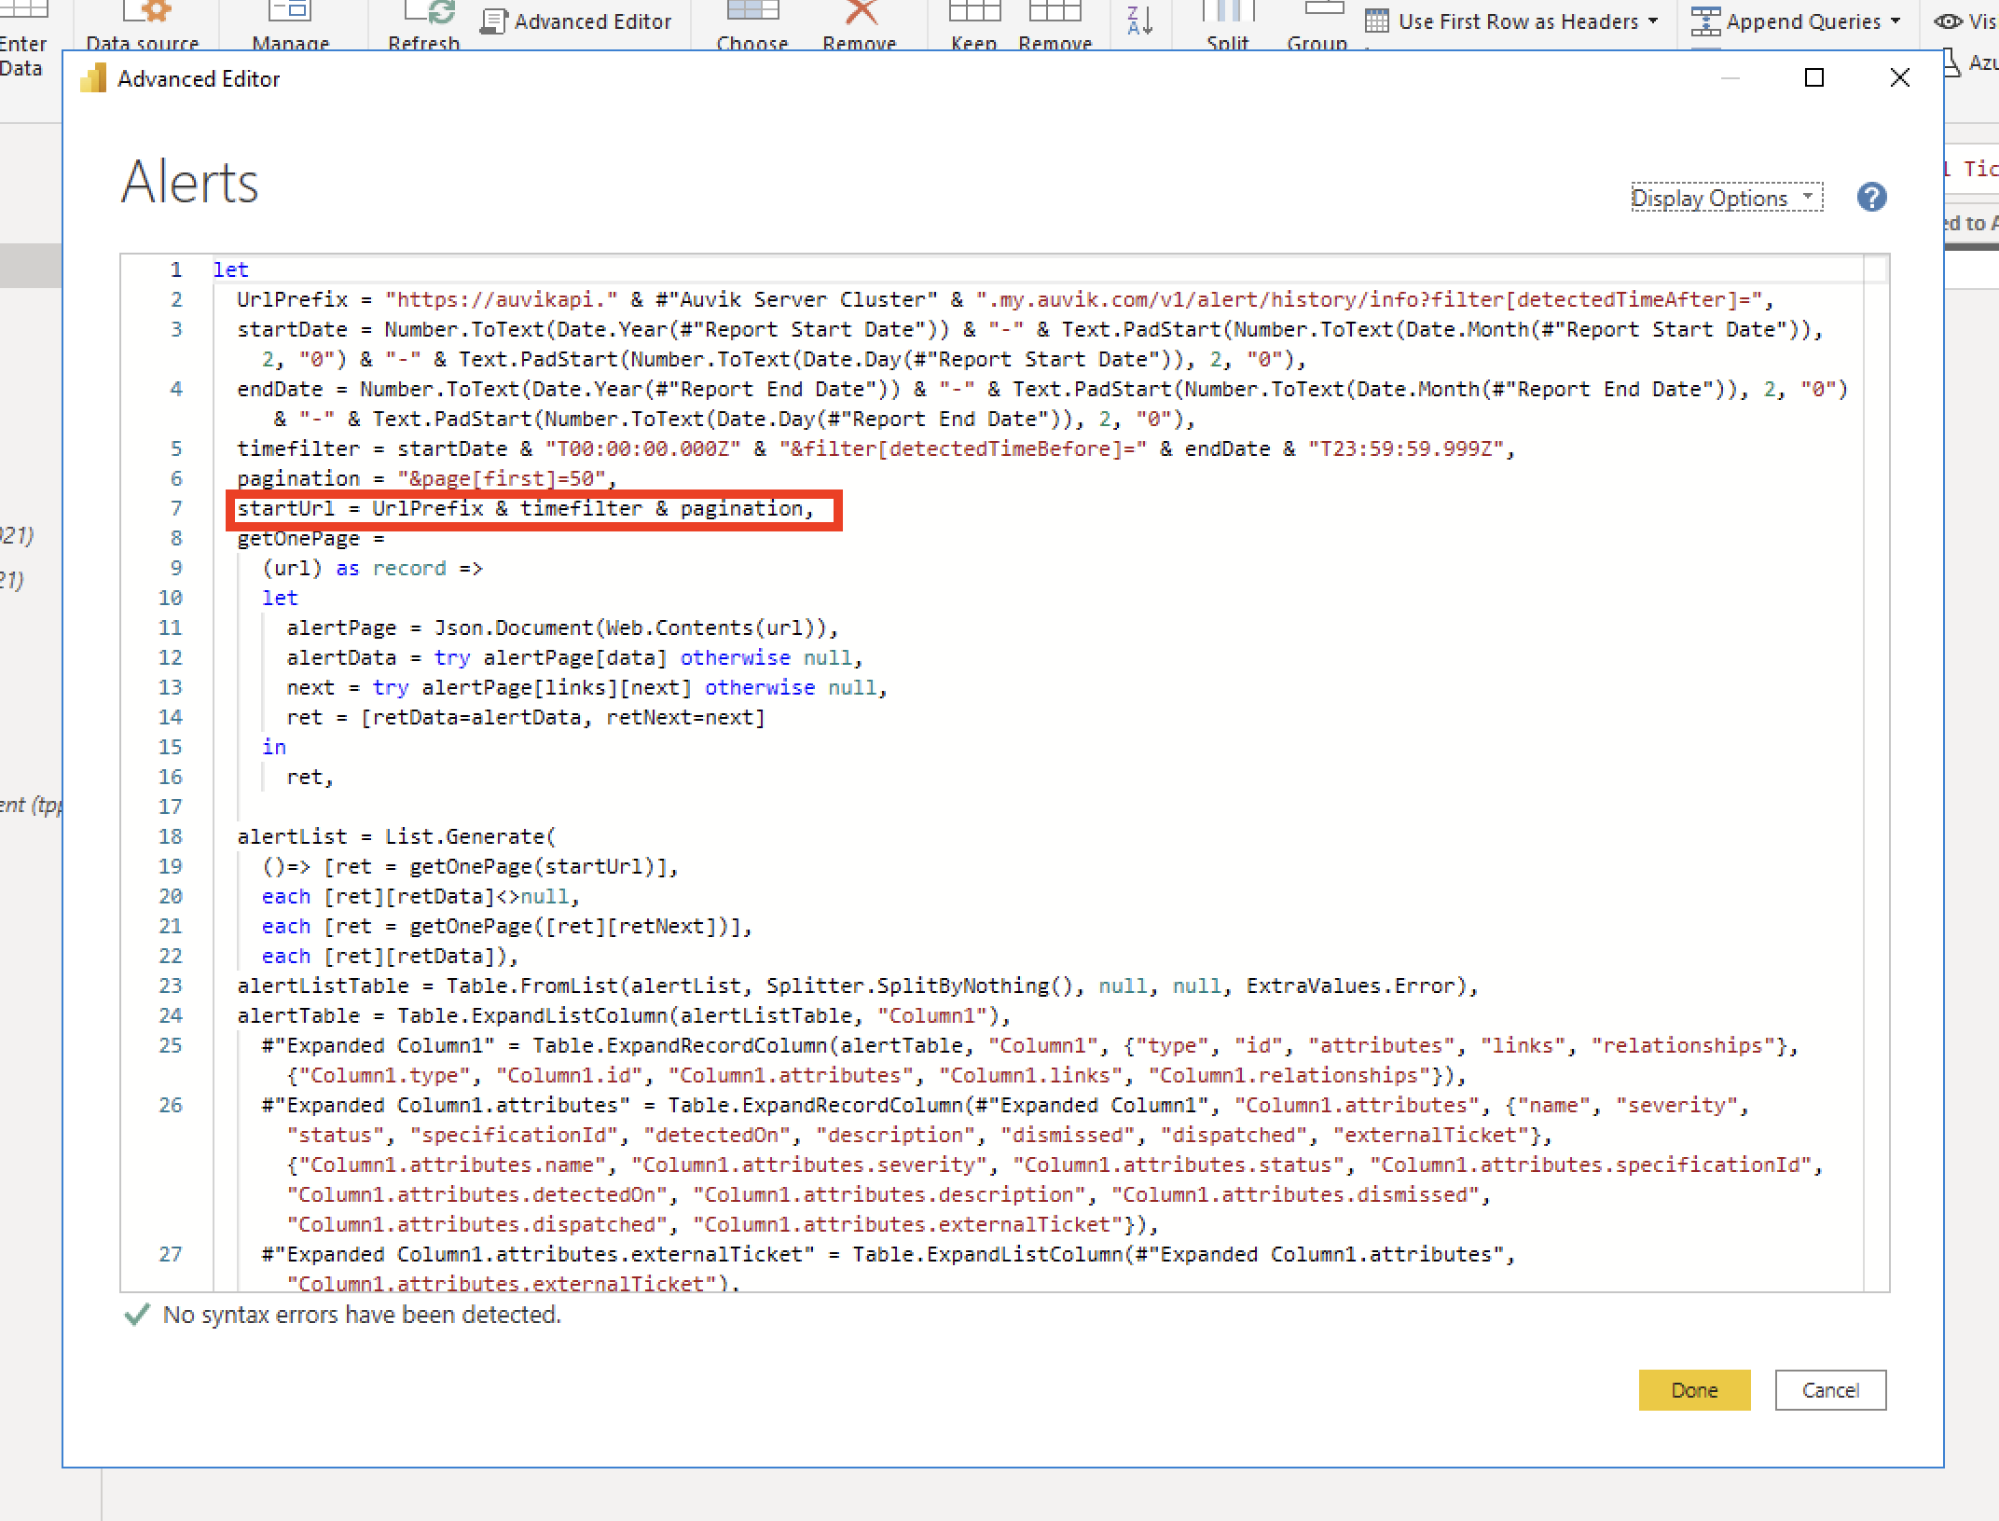Click the code editor vertical scrollbar
This screenshot has width=1999, height=1521.
coord(1876,772)
